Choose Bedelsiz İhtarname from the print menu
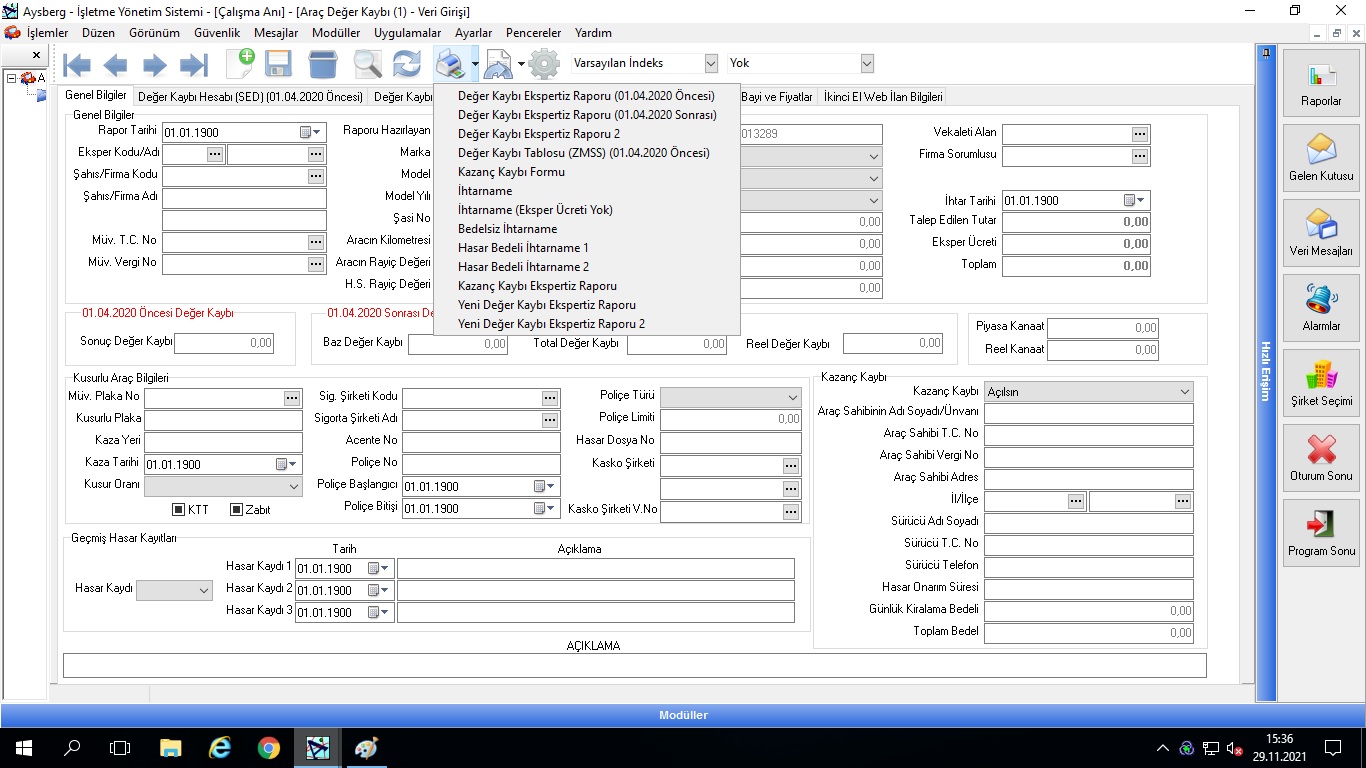This screenshot has height=768, width=1366. 507,229
